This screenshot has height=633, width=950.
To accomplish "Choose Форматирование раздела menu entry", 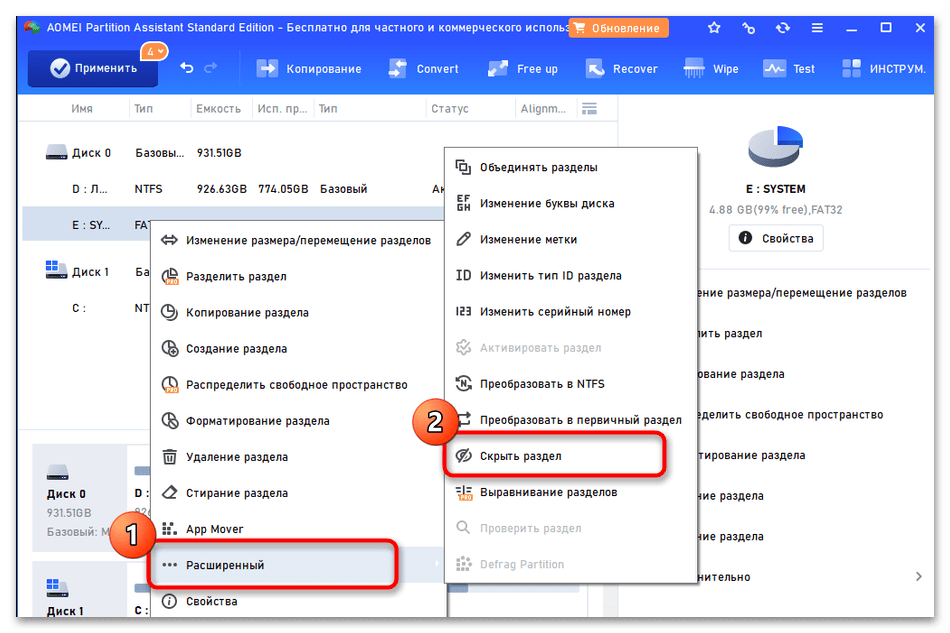I will [x=298, y=421].
